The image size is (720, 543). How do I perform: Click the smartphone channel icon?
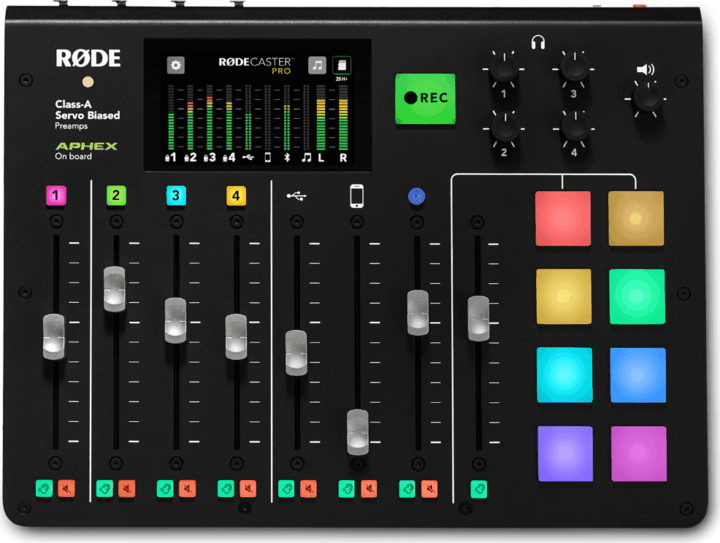[357, 196]
